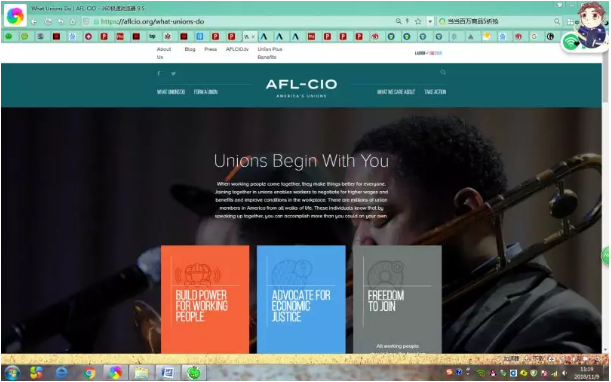Follow the Union Plus Benefits link

pos(270,53)
